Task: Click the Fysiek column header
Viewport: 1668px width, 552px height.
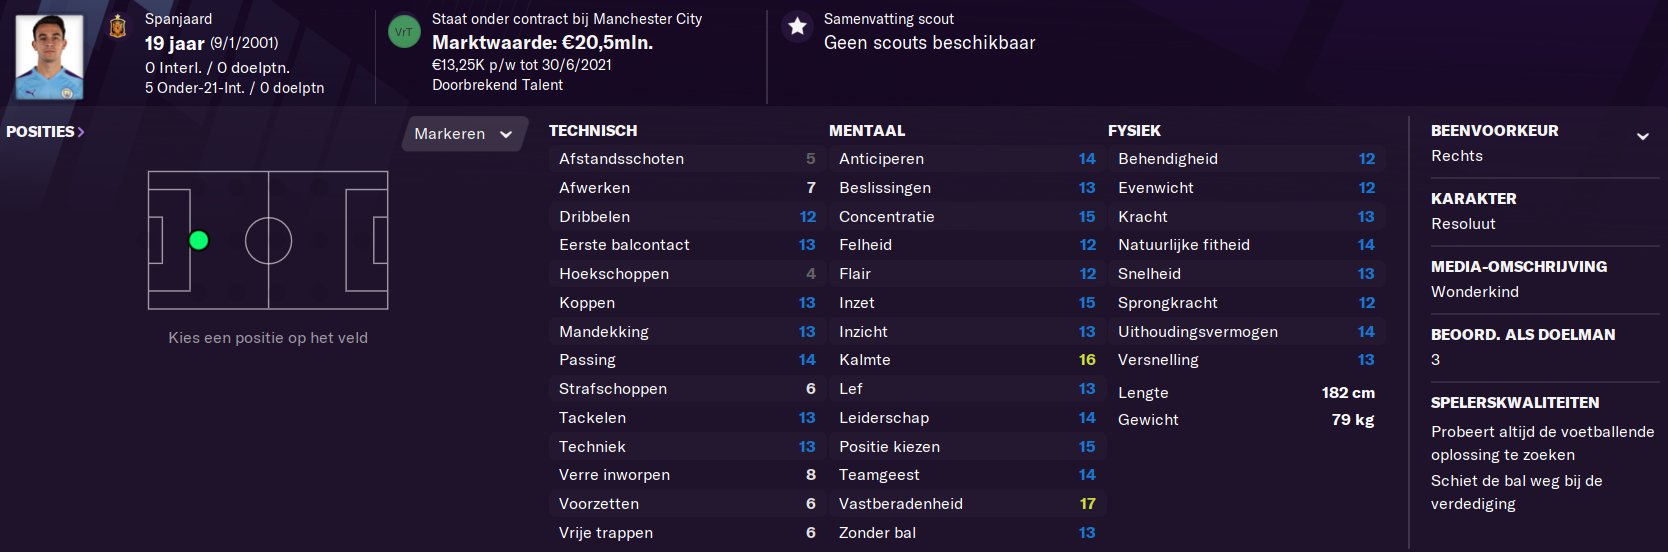Action: [1134, 131]
